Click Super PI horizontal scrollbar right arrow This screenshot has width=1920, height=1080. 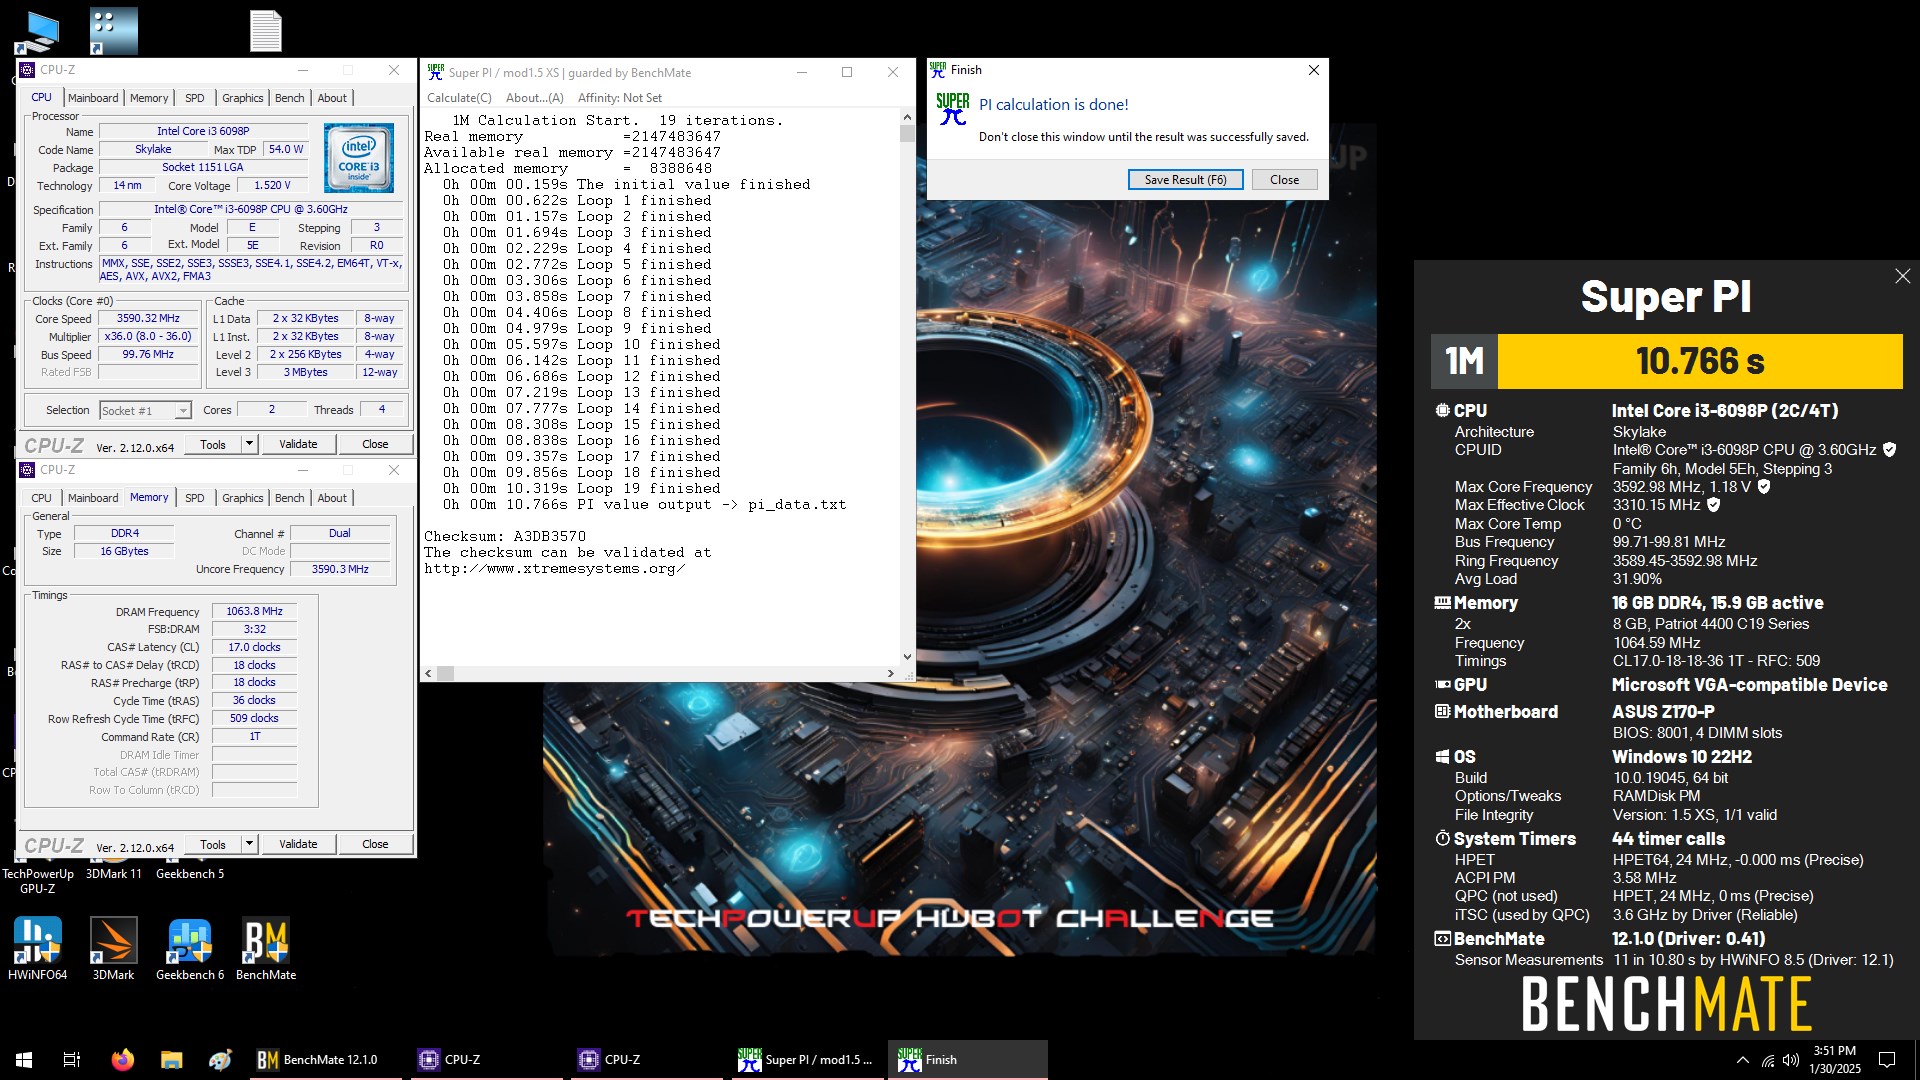point(890,674)
